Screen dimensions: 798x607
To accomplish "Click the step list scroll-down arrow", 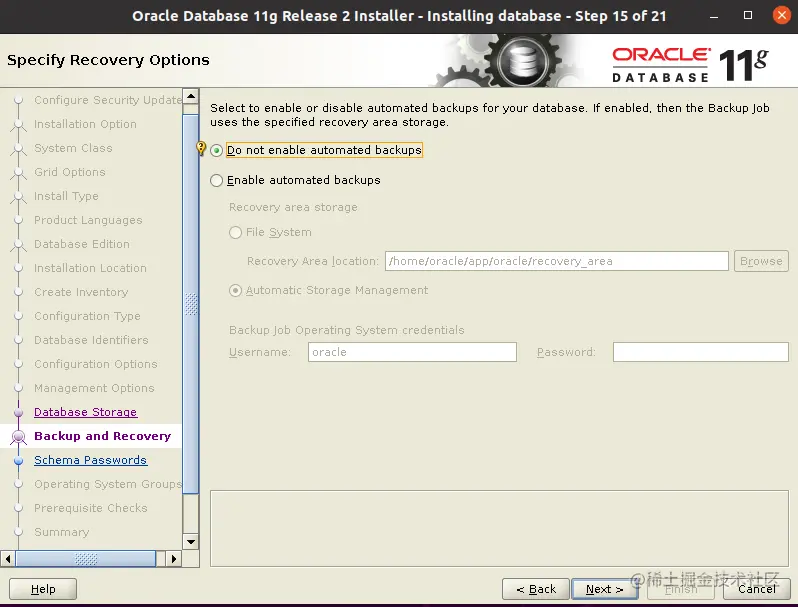I will click(191, 542).
